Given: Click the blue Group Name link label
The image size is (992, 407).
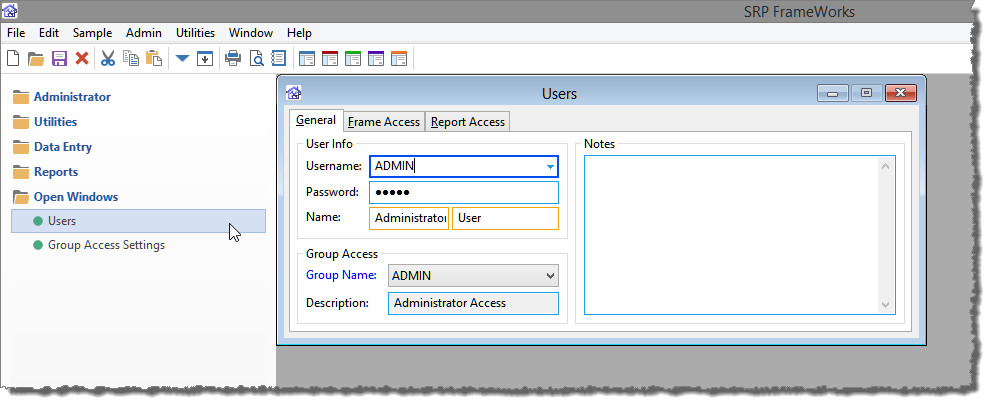Looking at the screenshot, I should click(342, 275).
